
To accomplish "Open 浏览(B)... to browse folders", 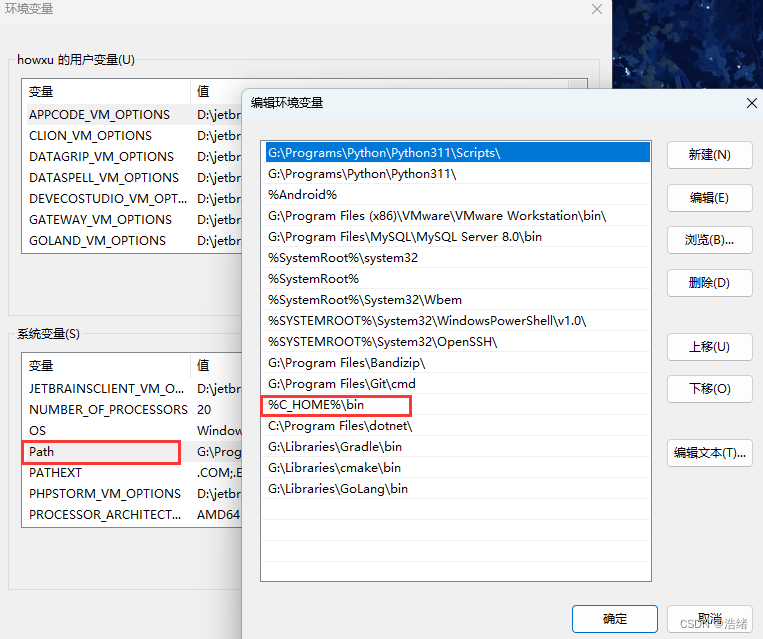I will (709, 240).
